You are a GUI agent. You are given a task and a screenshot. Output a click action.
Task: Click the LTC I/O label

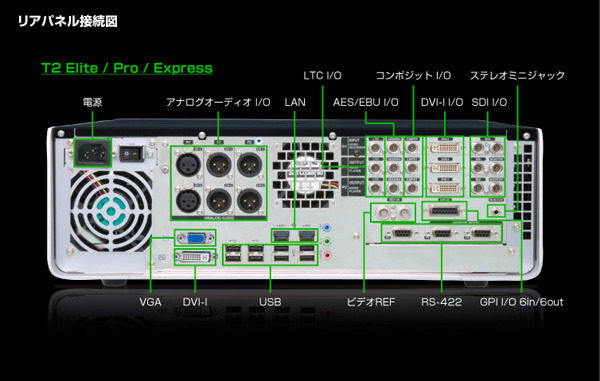(322, 75)
